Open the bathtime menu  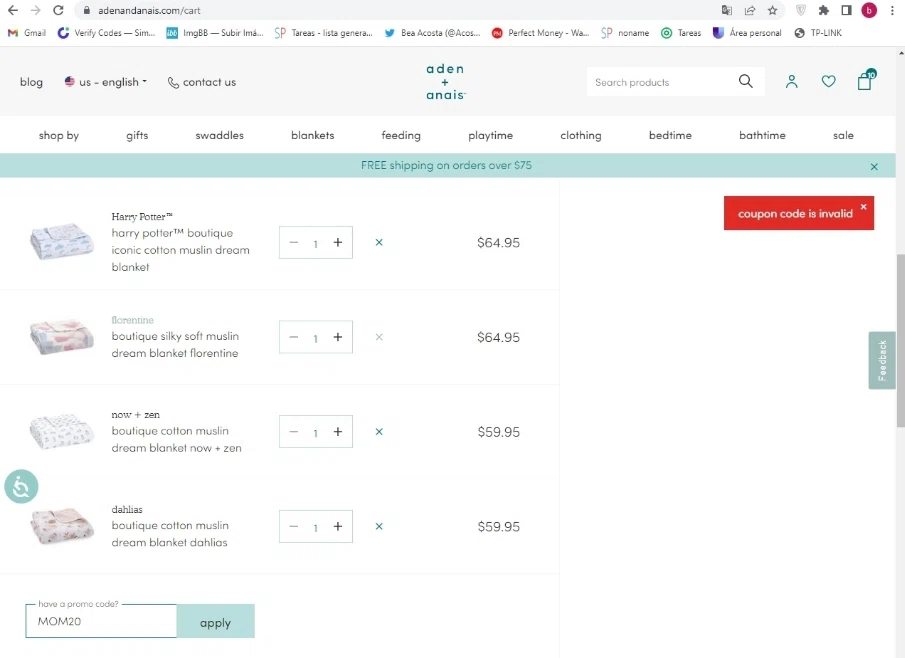click(x=762, y=135)
